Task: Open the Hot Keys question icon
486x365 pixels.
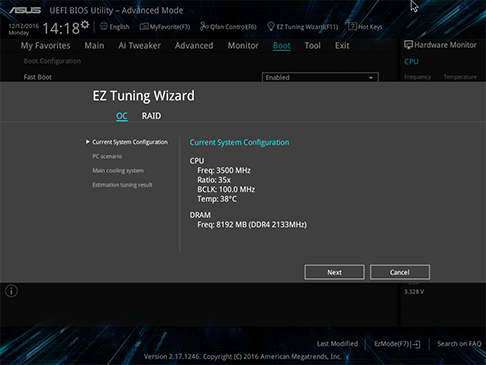Action: [352, 26]
